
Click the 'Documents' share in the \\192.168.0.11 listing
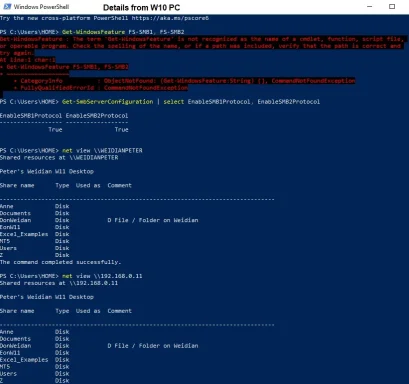click(x=15, y=339)
